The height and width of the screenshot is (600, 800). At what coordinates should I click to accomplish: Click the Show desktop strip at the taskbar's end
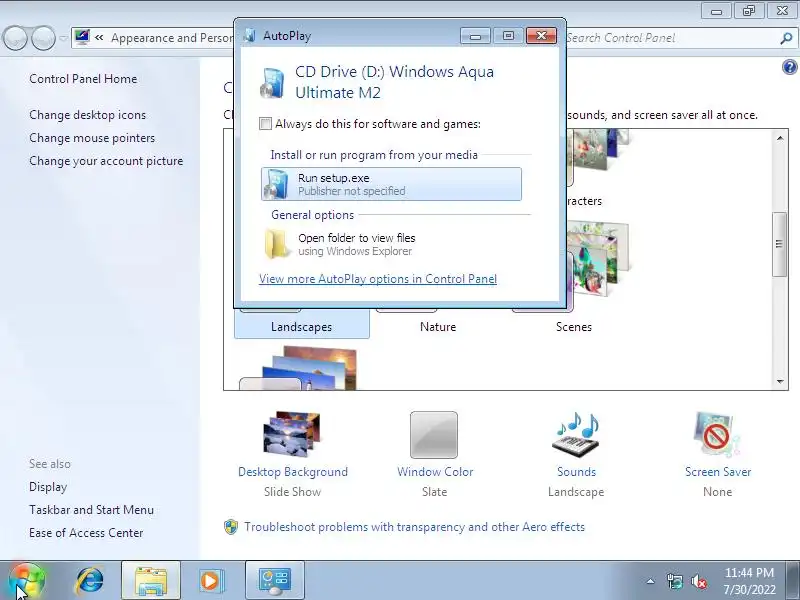(x=794, y=581)
